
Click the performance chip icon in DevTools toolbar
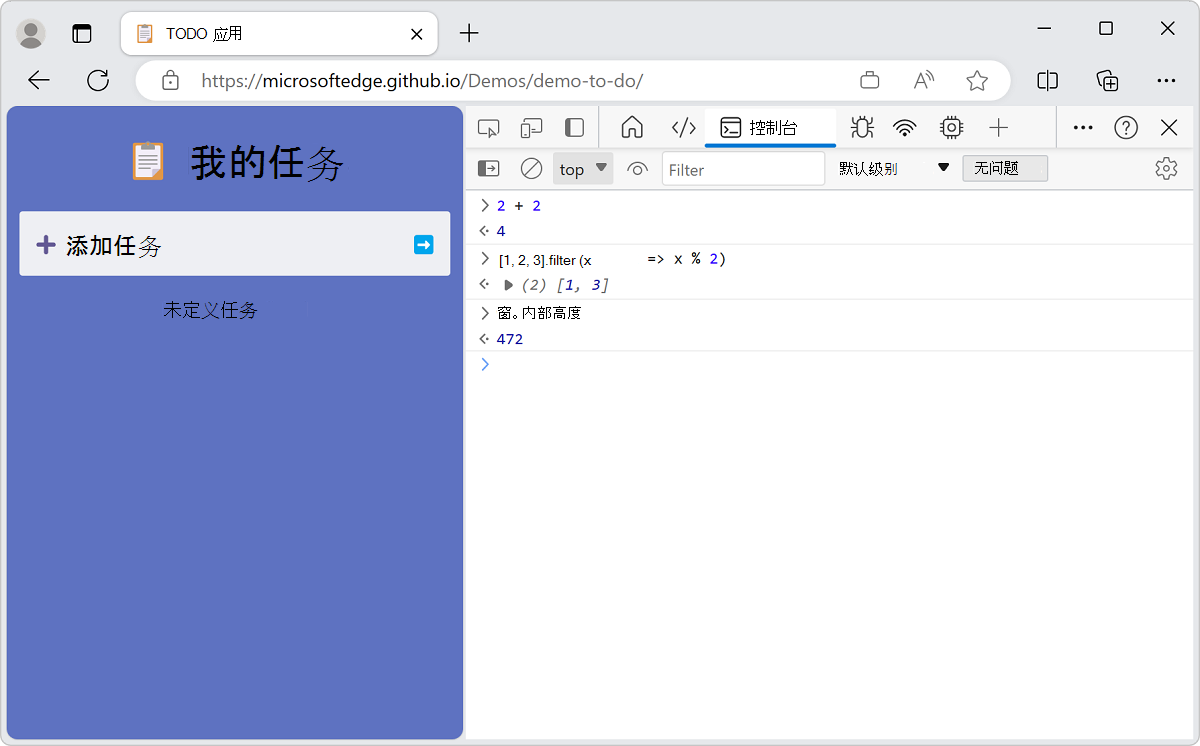950,127
